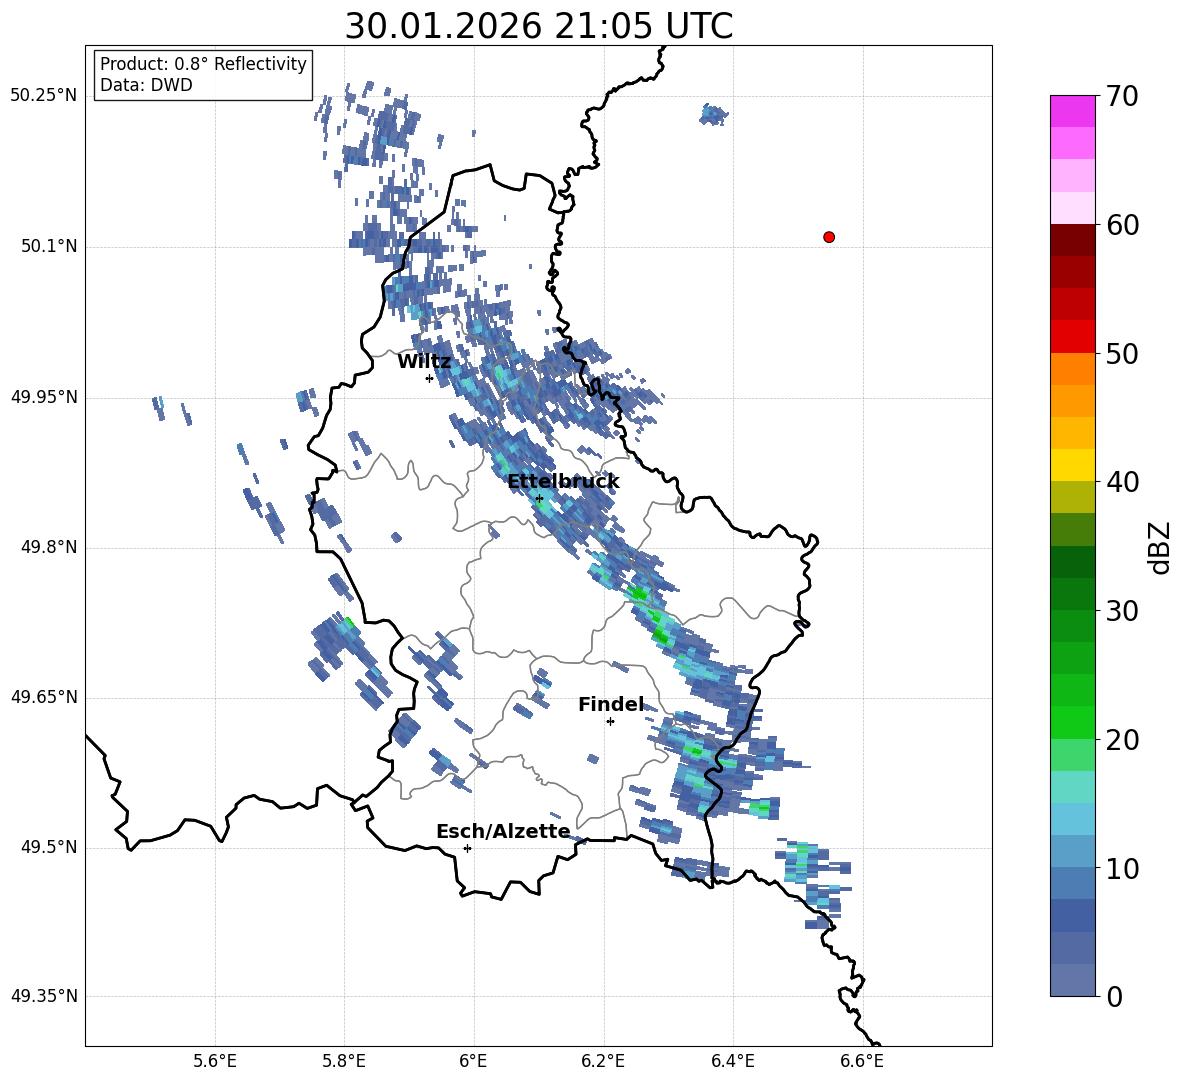Click the Findel station cross marker
The width and height of the screenshot is (1184, 1081).
tap(610, 721)
